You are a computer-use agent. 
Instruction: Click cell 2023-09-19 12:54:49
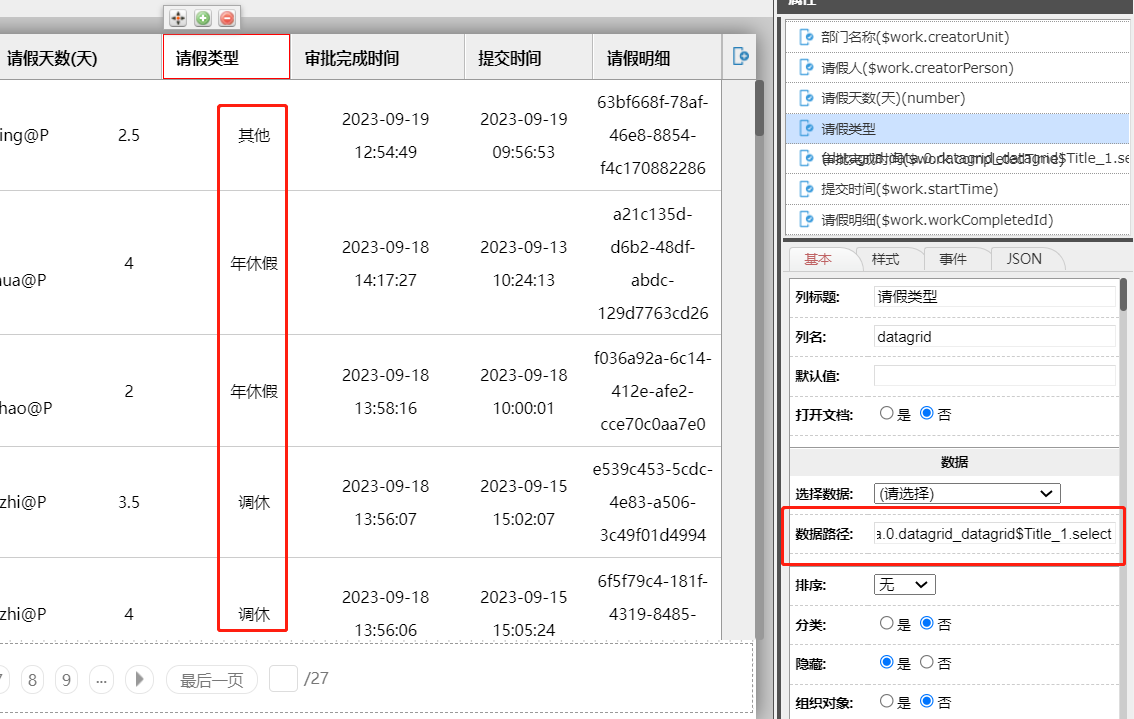[385, 135]
